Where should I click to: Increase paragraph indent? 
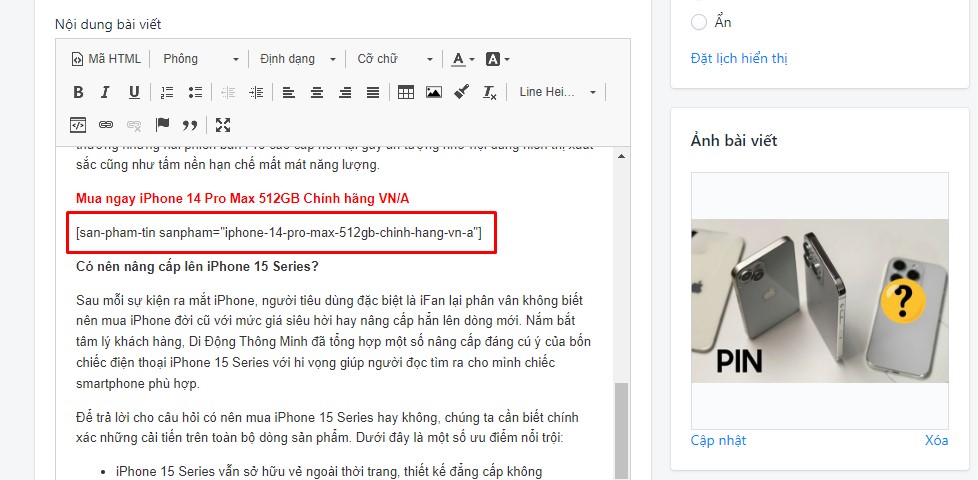click(x=256, y=92)
